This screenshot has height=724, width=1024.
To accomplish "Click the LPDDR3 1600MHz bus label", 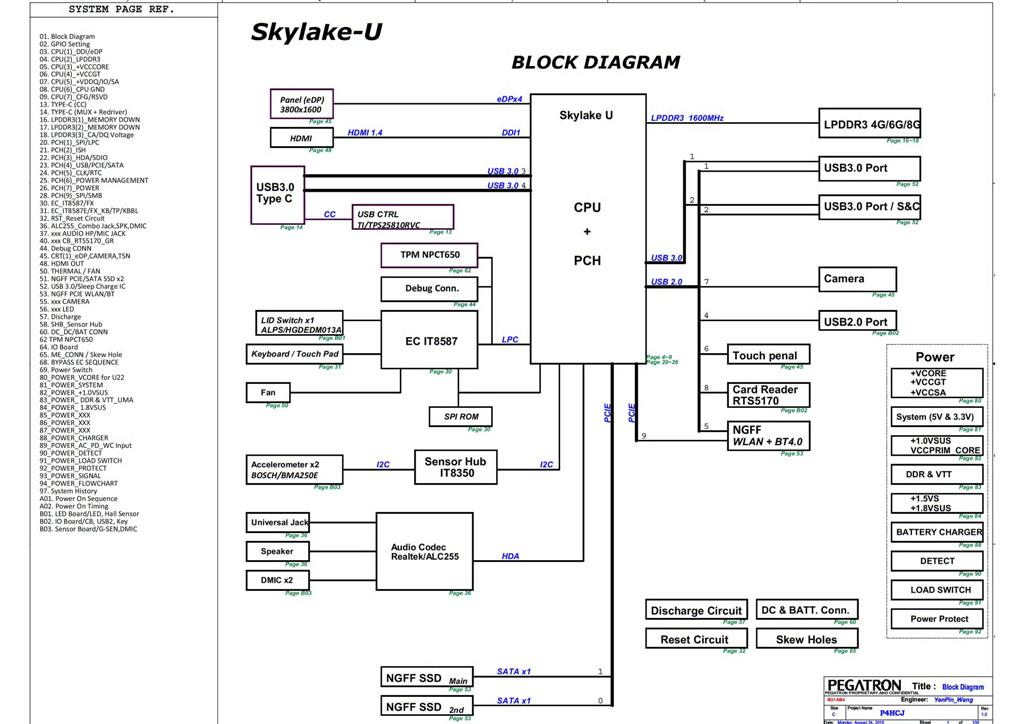I will [x=687, y=118].
